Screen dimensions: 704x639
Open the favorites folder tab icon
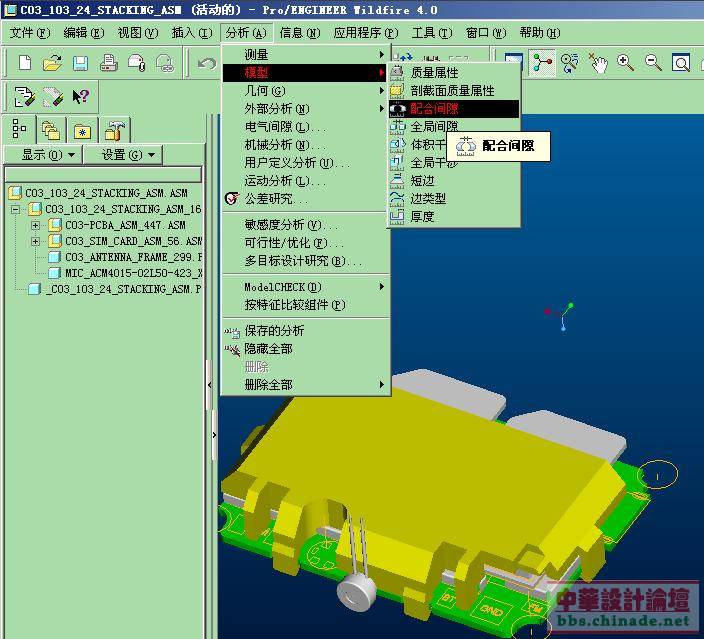tap(82, 131)
